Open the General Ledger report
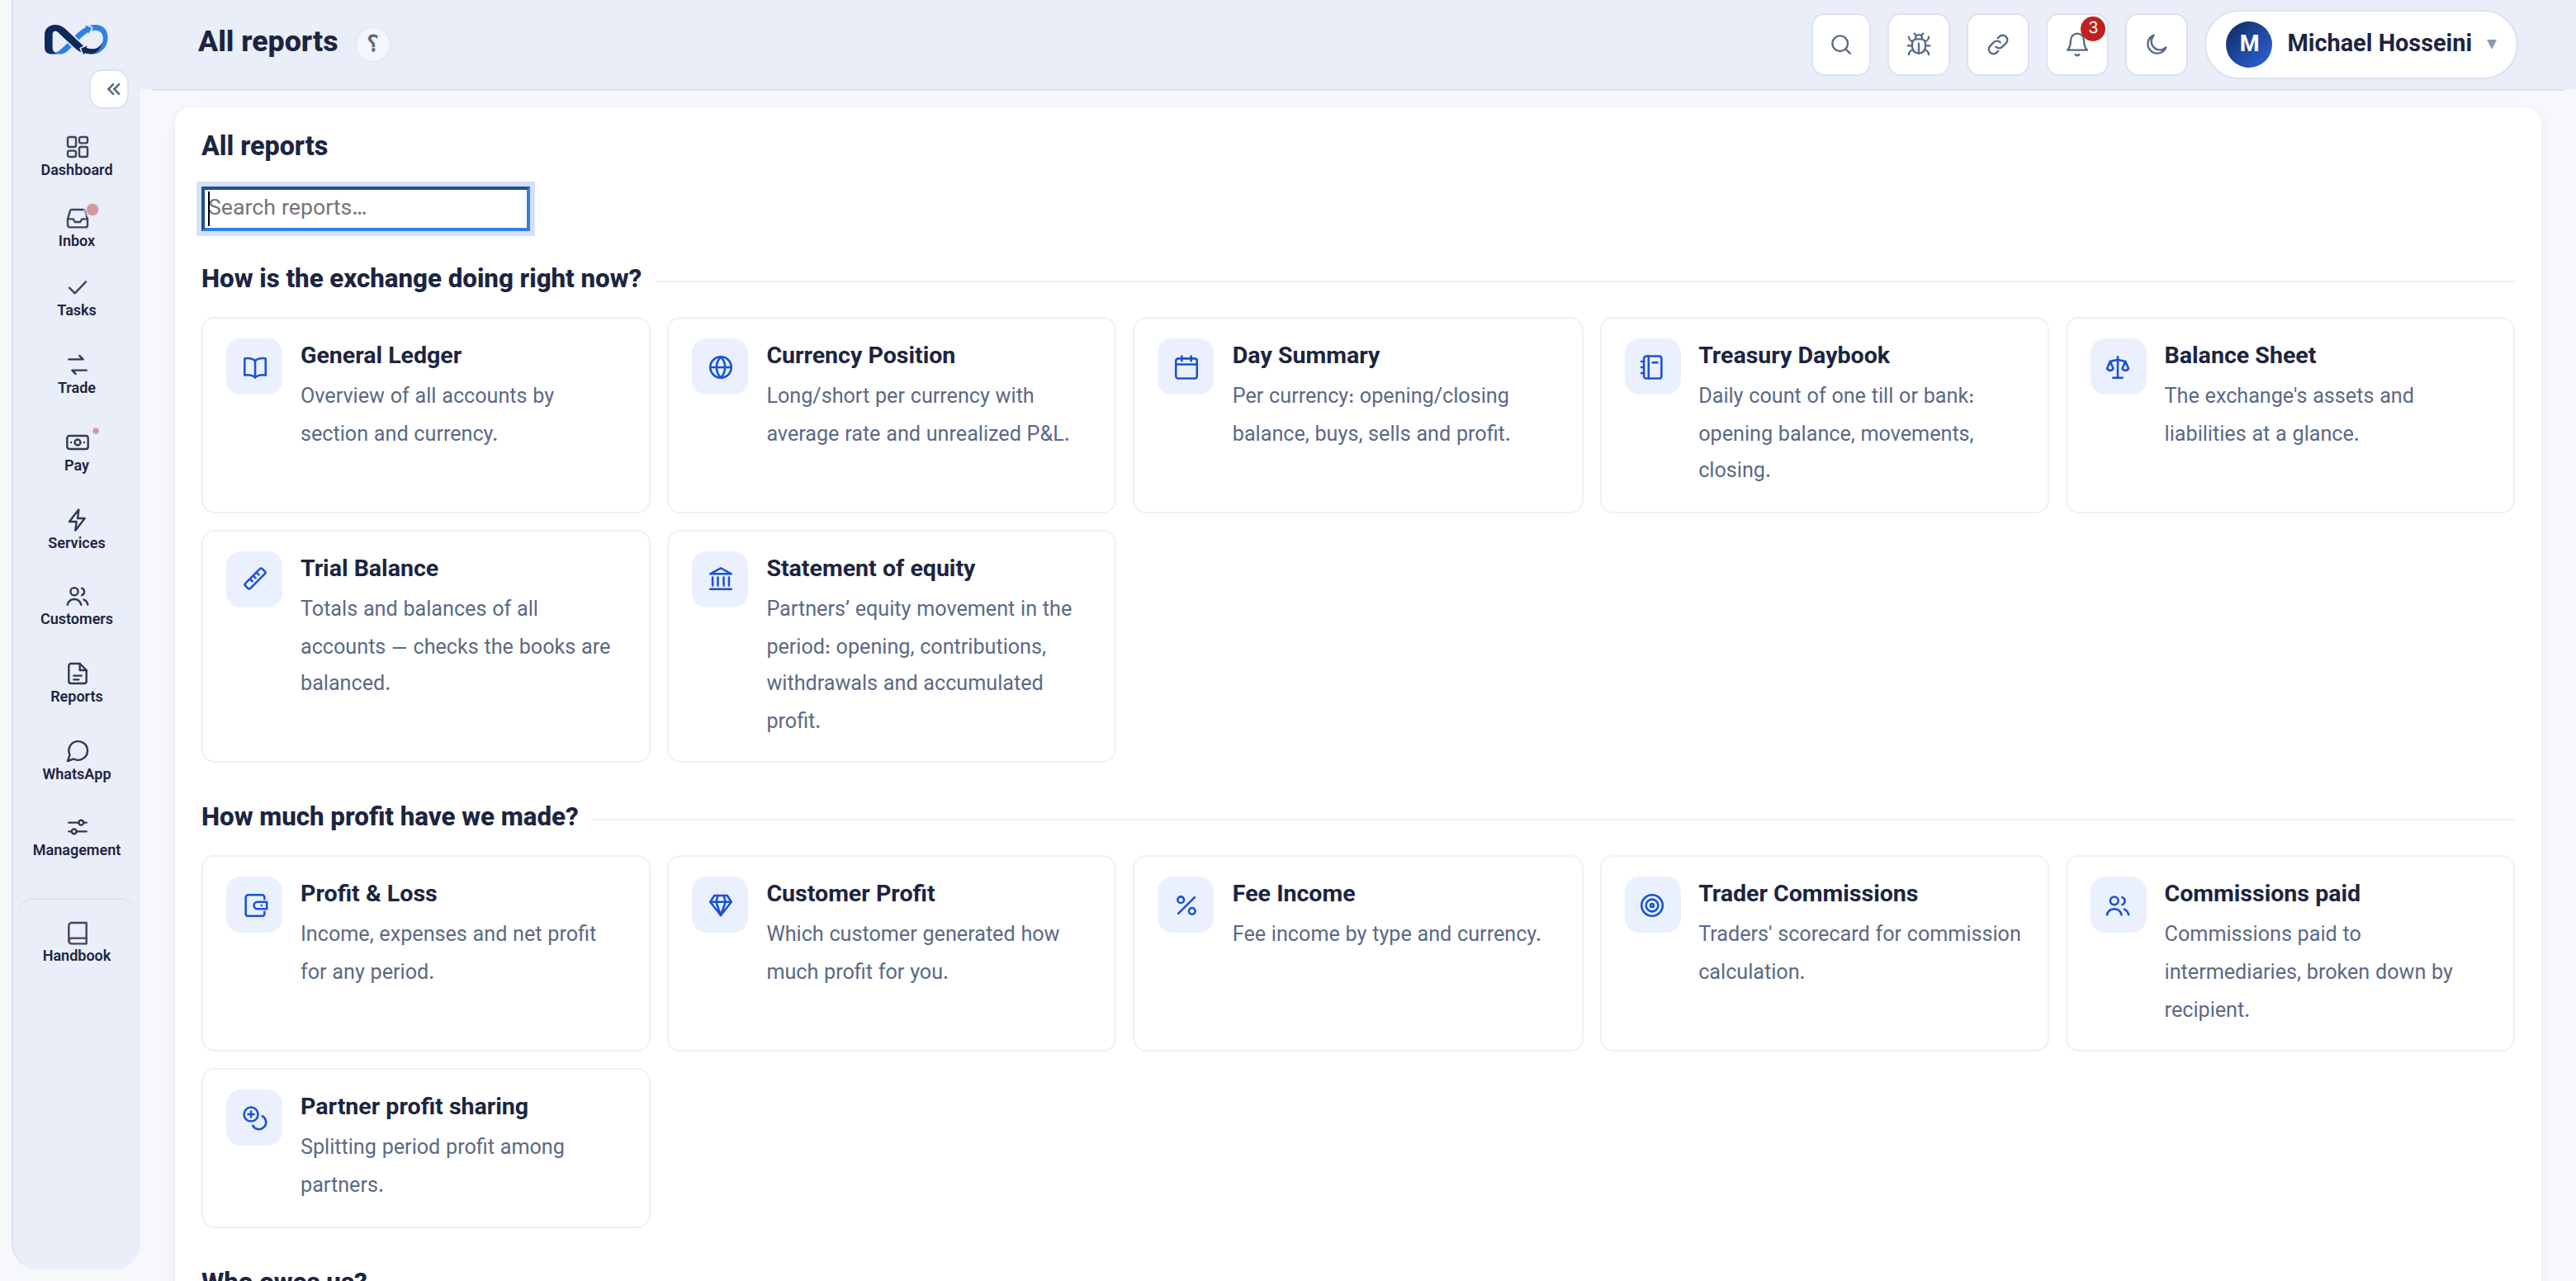 pos(425,415)
